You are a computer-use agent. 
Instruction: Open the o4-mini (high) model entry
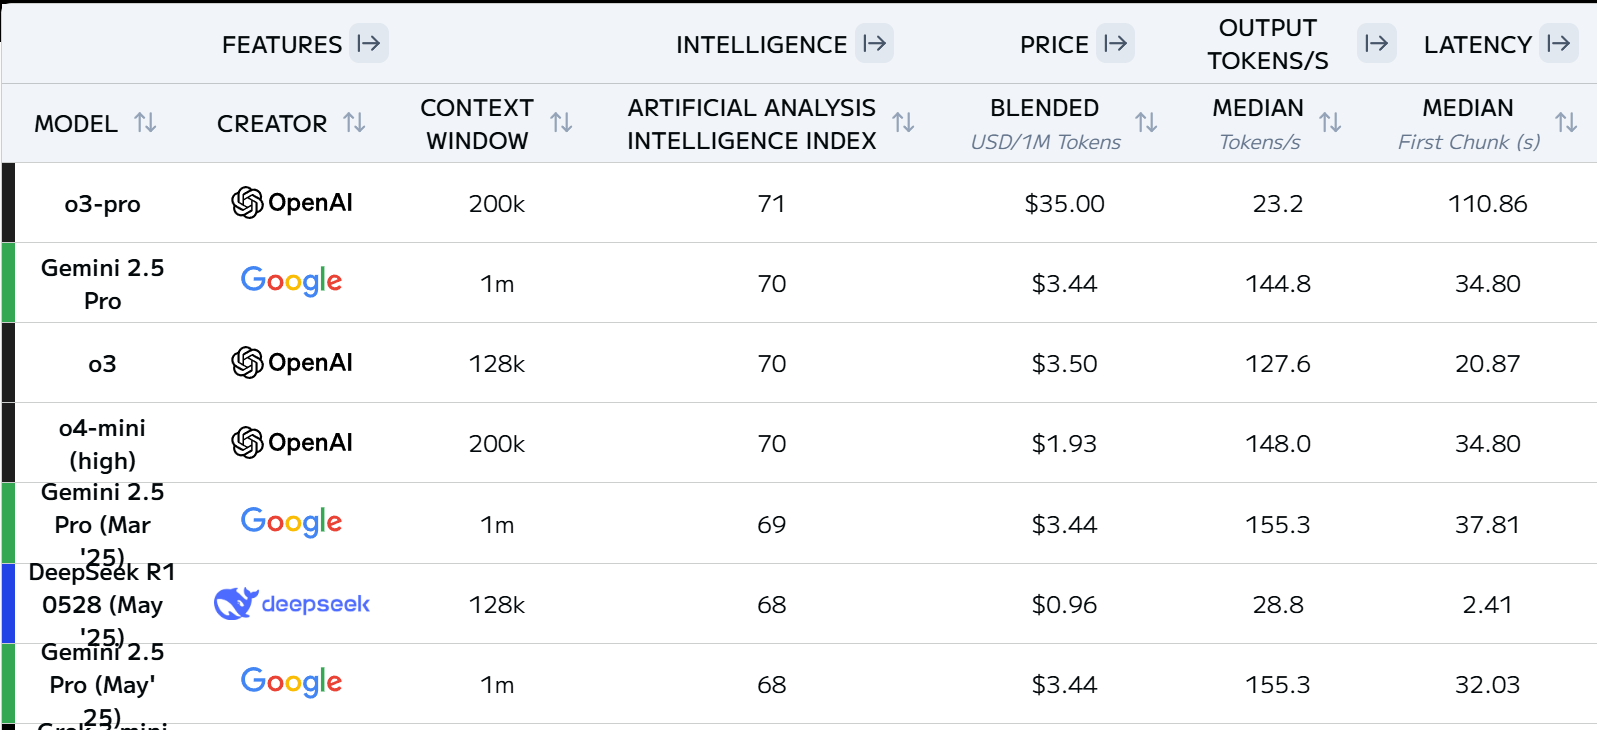[103, 444]
